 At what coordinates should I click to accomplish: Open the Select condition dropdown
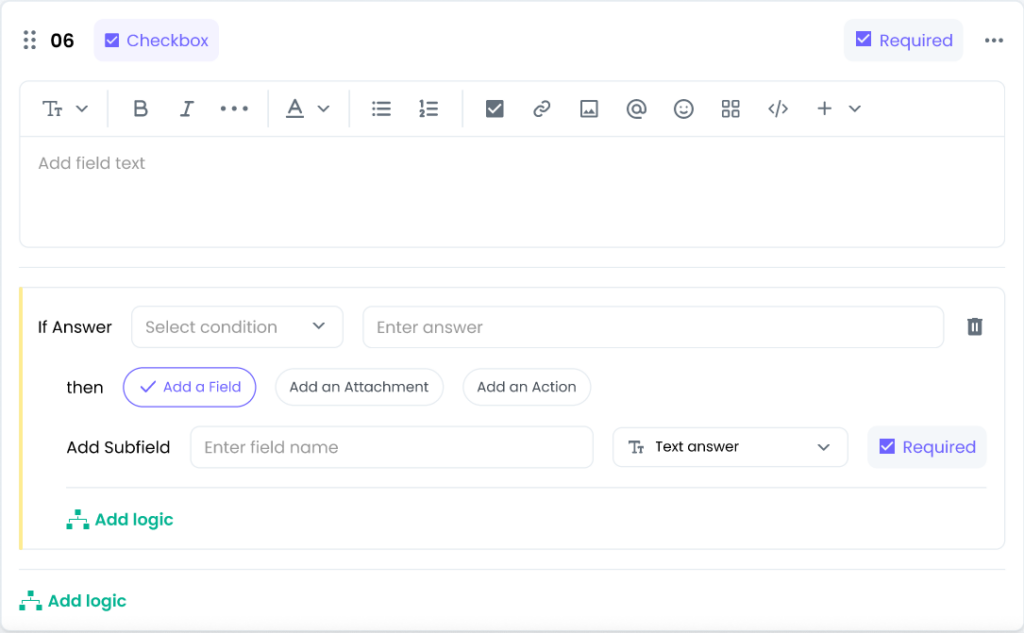(237, 327)
